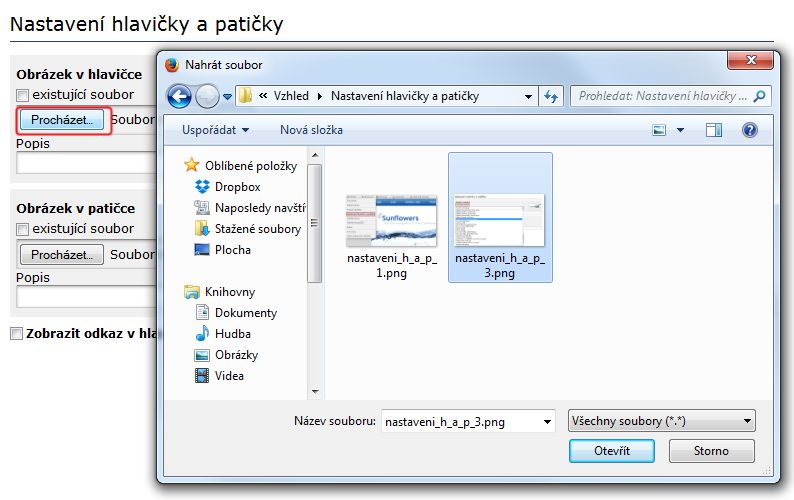Screen dimensions: 794x500
Task: Open the Všechny soubory file type dropdown
Action: click(x=660, y=422)
